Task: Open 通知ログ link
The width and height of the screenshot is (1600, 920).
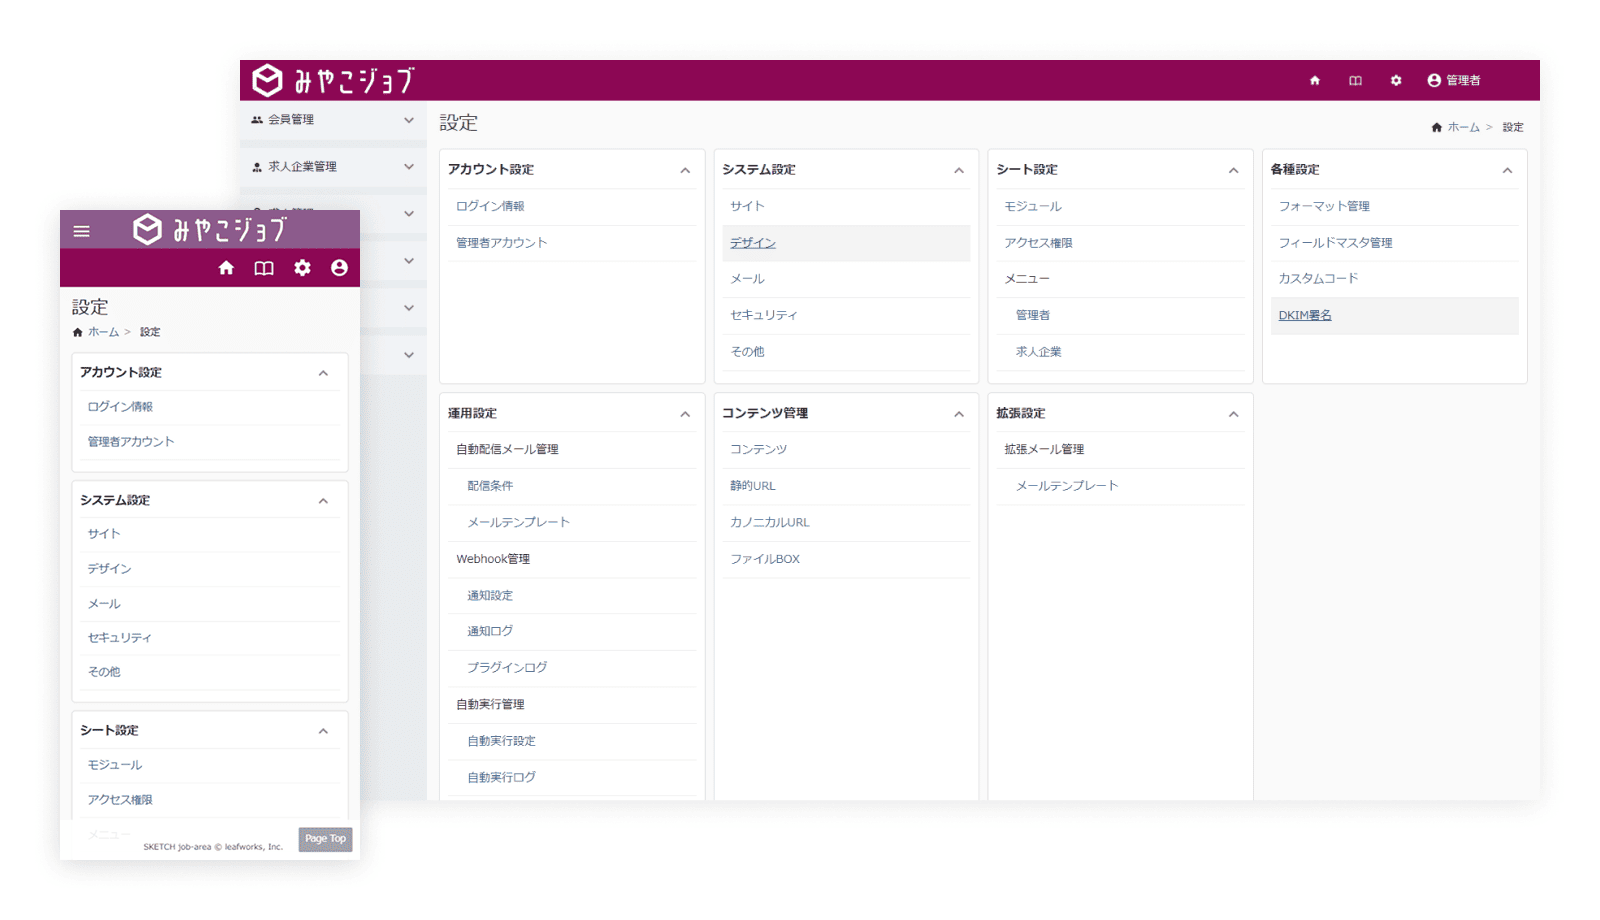Action: (x=490, y=631)
